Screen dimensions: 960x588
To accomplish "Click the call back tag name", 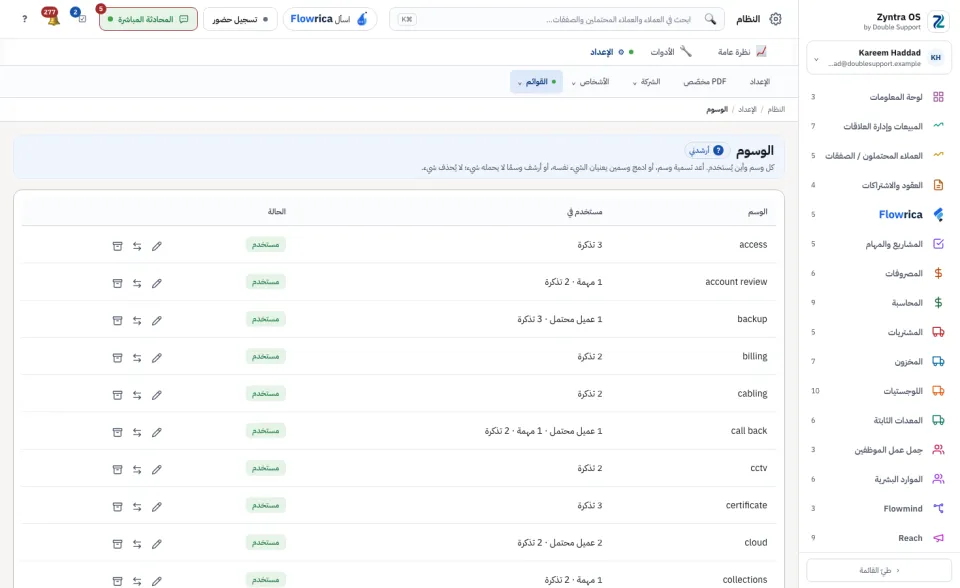I will click(749, 431).
